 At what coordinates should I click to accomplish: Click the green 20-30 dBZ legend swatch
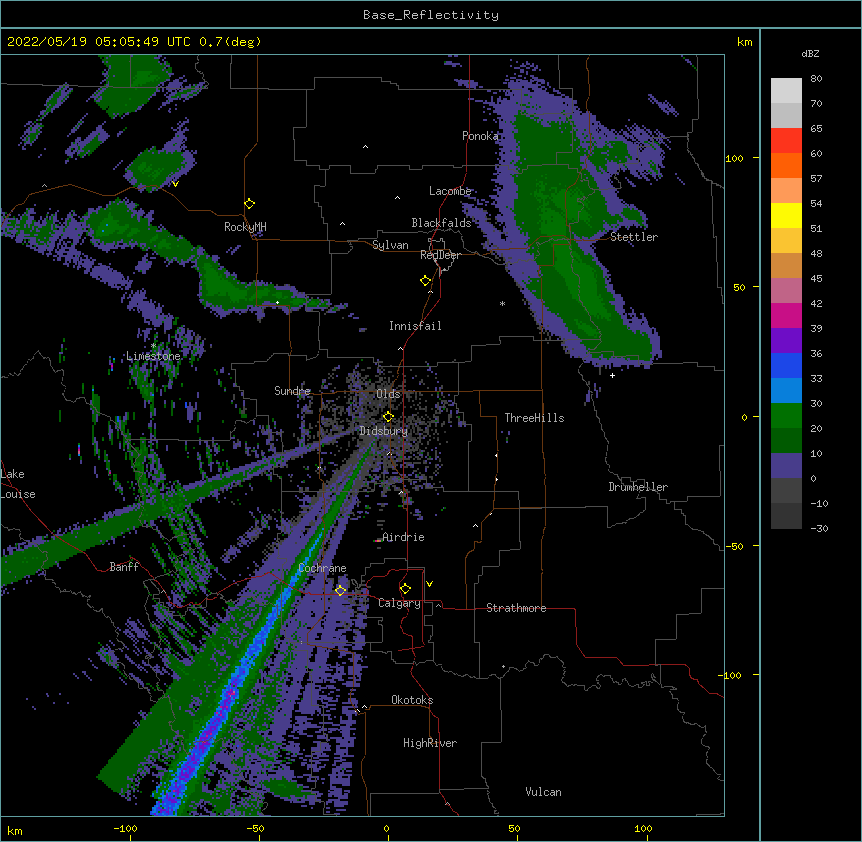pyautogui.click(x=786, y=416)
